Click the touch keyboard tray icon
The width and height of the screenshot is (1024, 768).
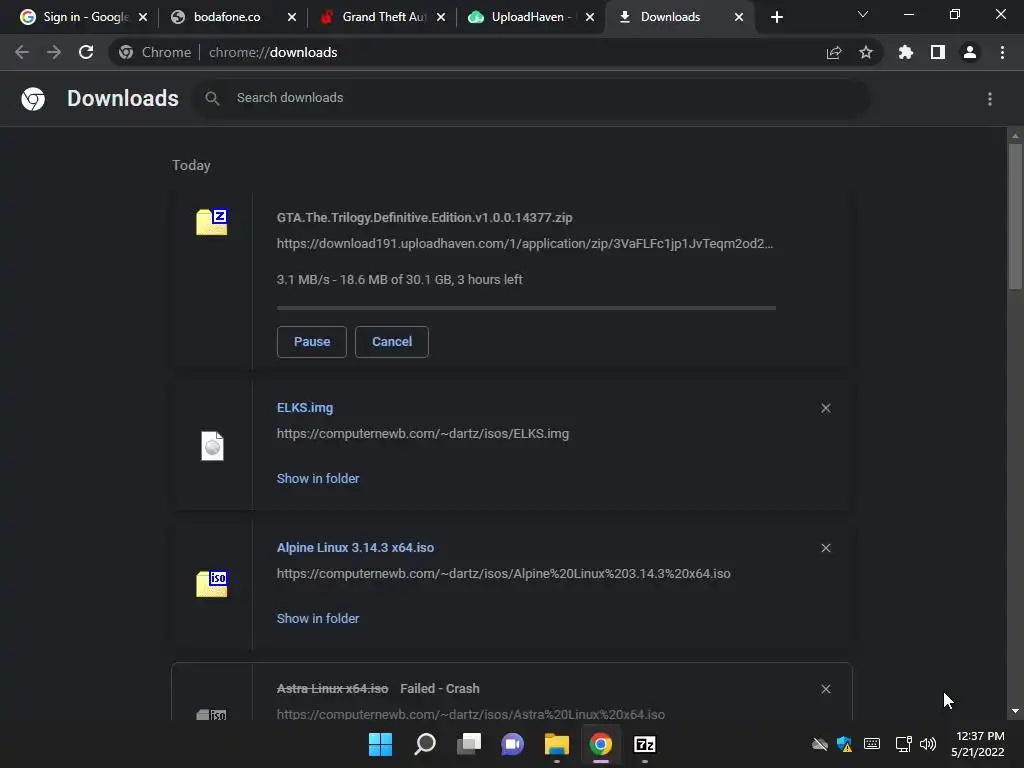[x=872, y=744]
